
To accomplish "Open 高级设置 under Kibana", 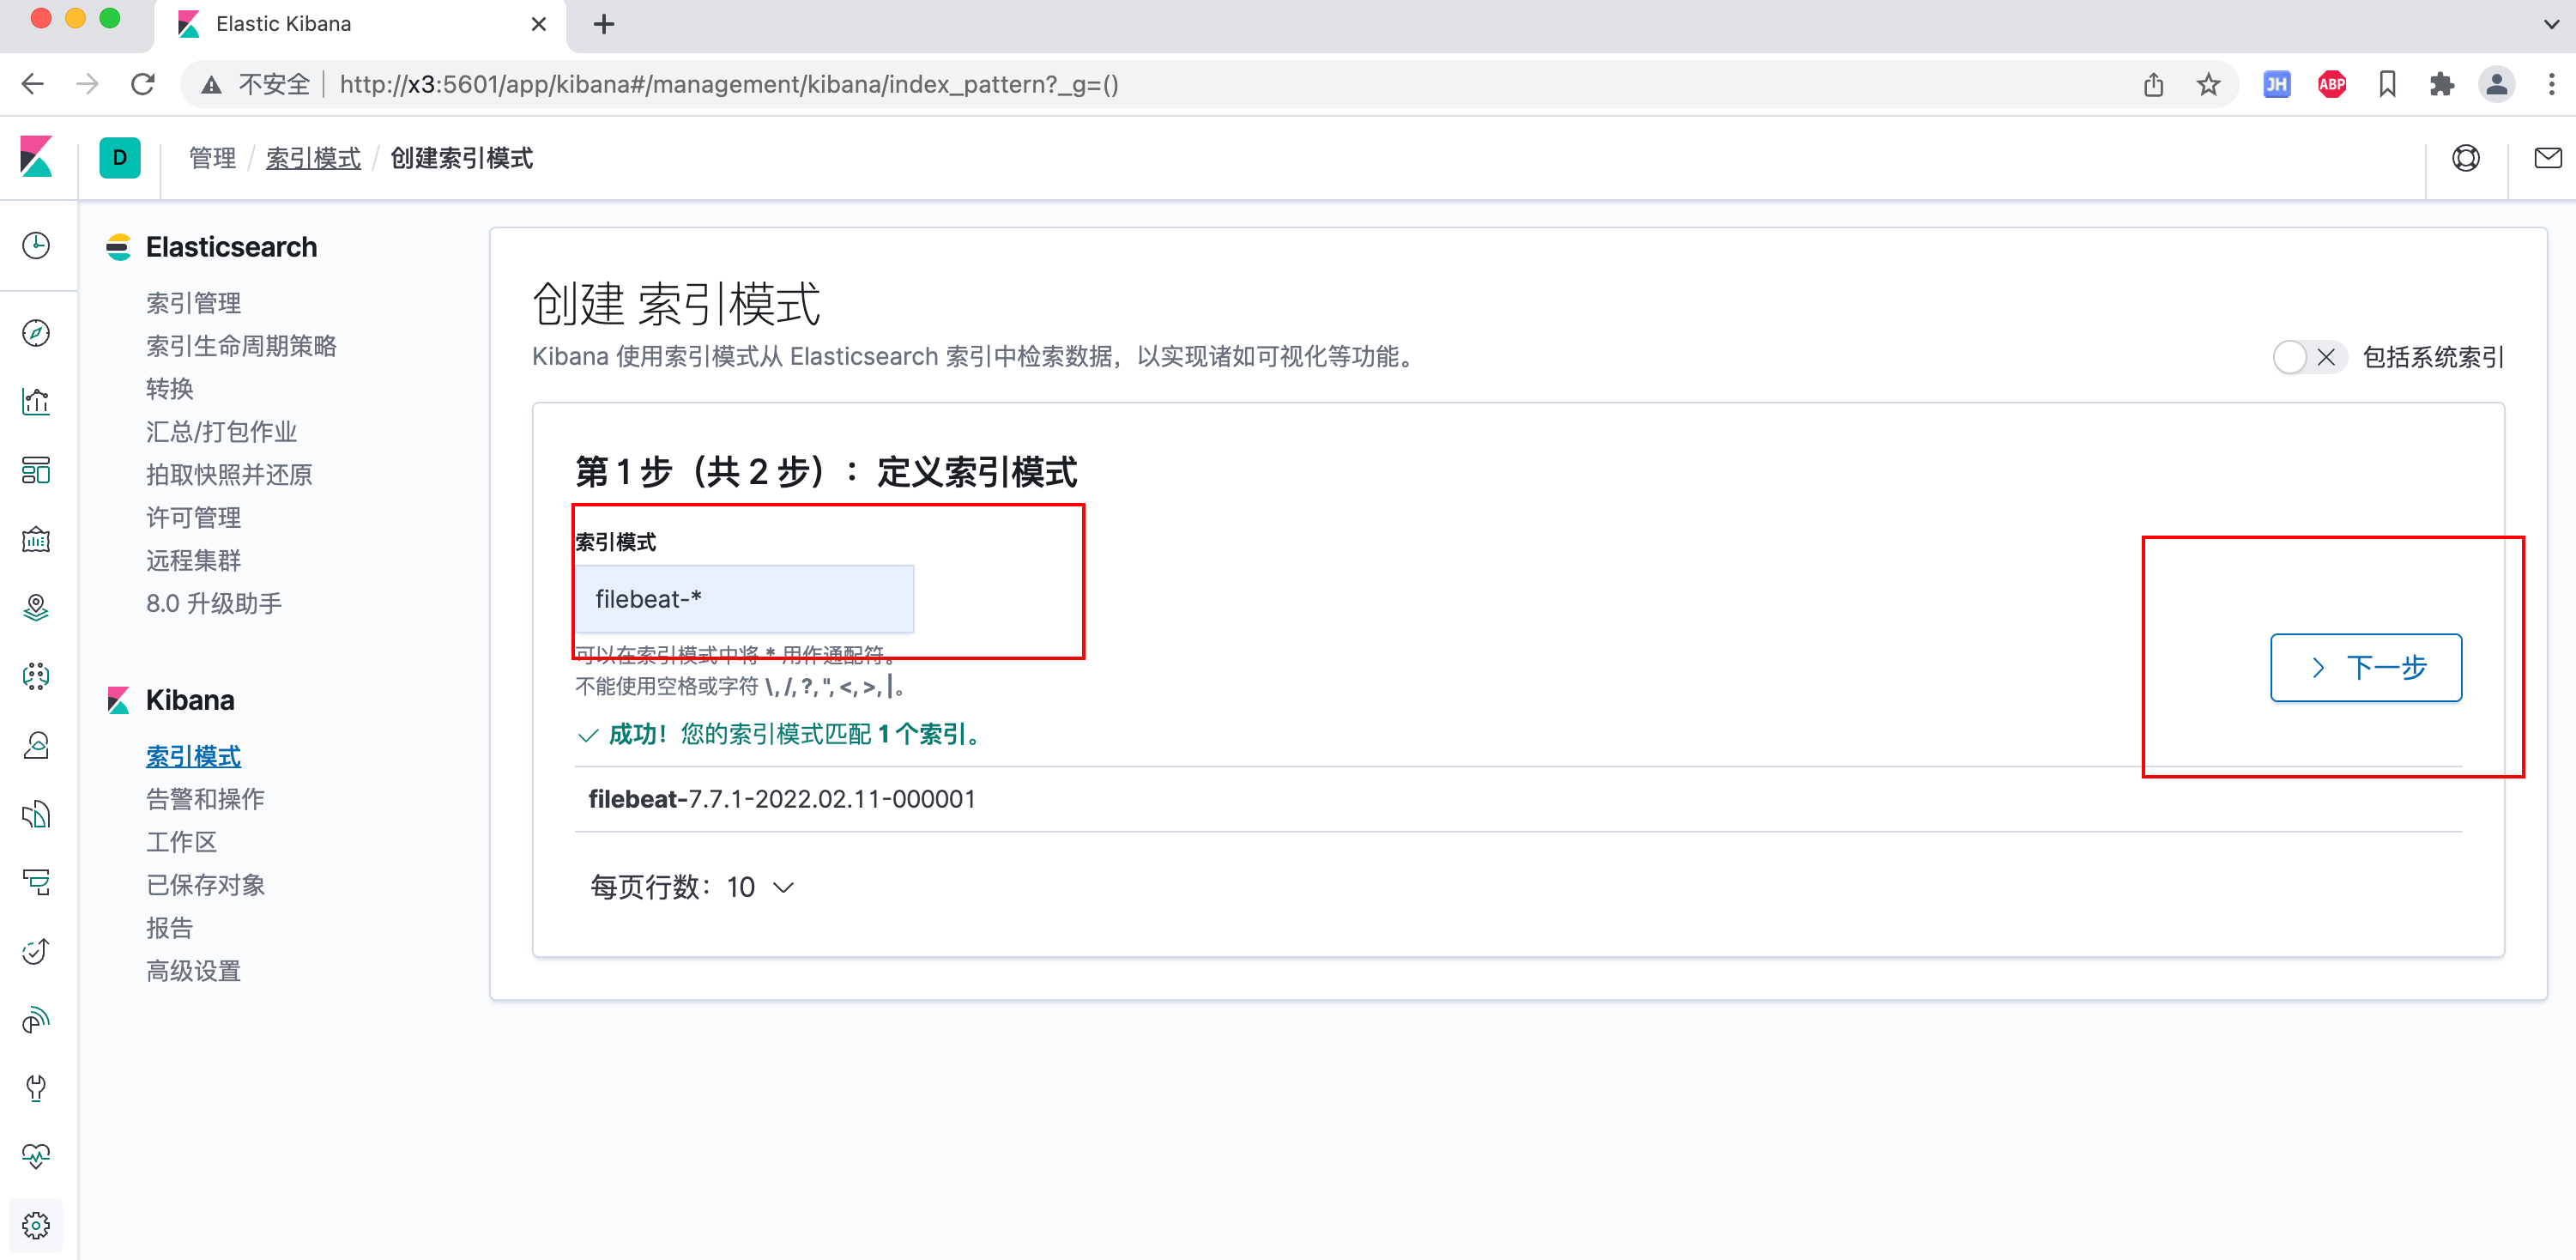I will tap(193, 972).
